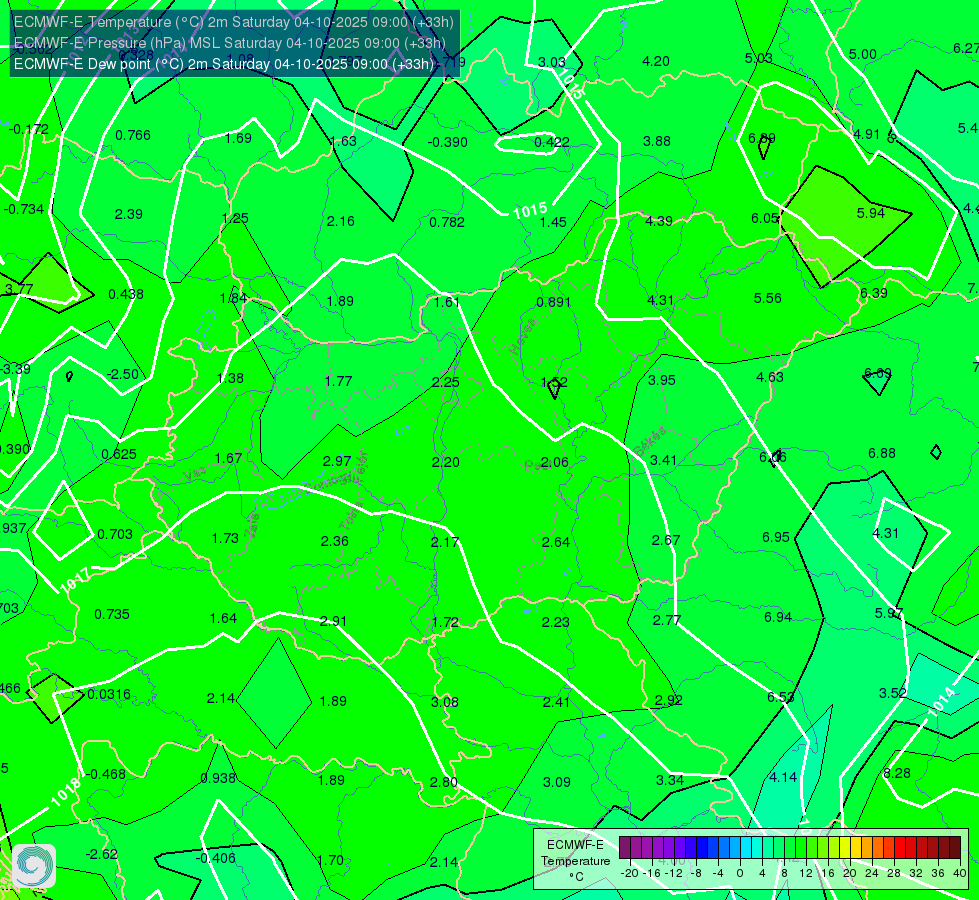Click the dew point value 1.77
Image resolution: width=979 pixels, height=900 pixels.
(x=338, y=381)
